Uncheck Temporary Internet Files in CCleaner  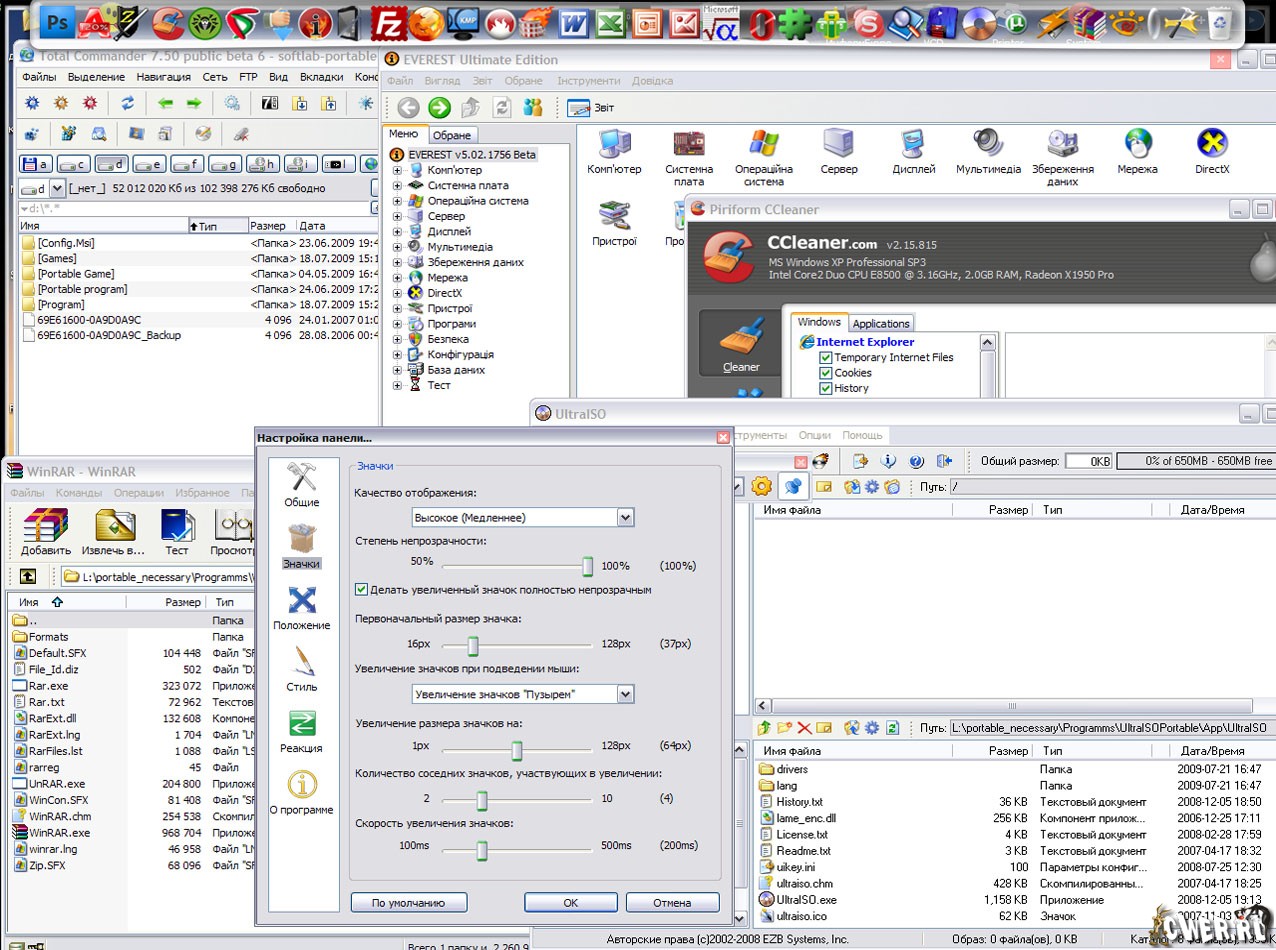826,358
